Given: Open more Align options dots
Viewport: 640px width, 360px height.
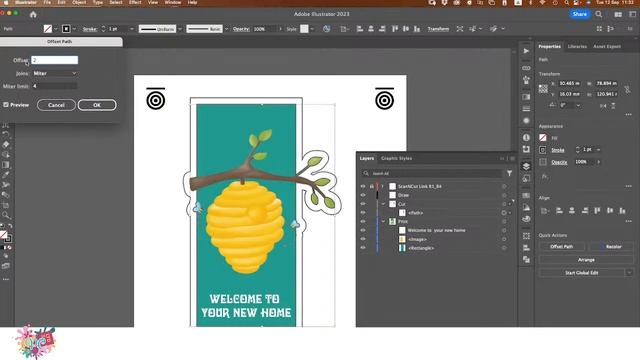Looking at the screenshot, I should click(x=629, y=221).
